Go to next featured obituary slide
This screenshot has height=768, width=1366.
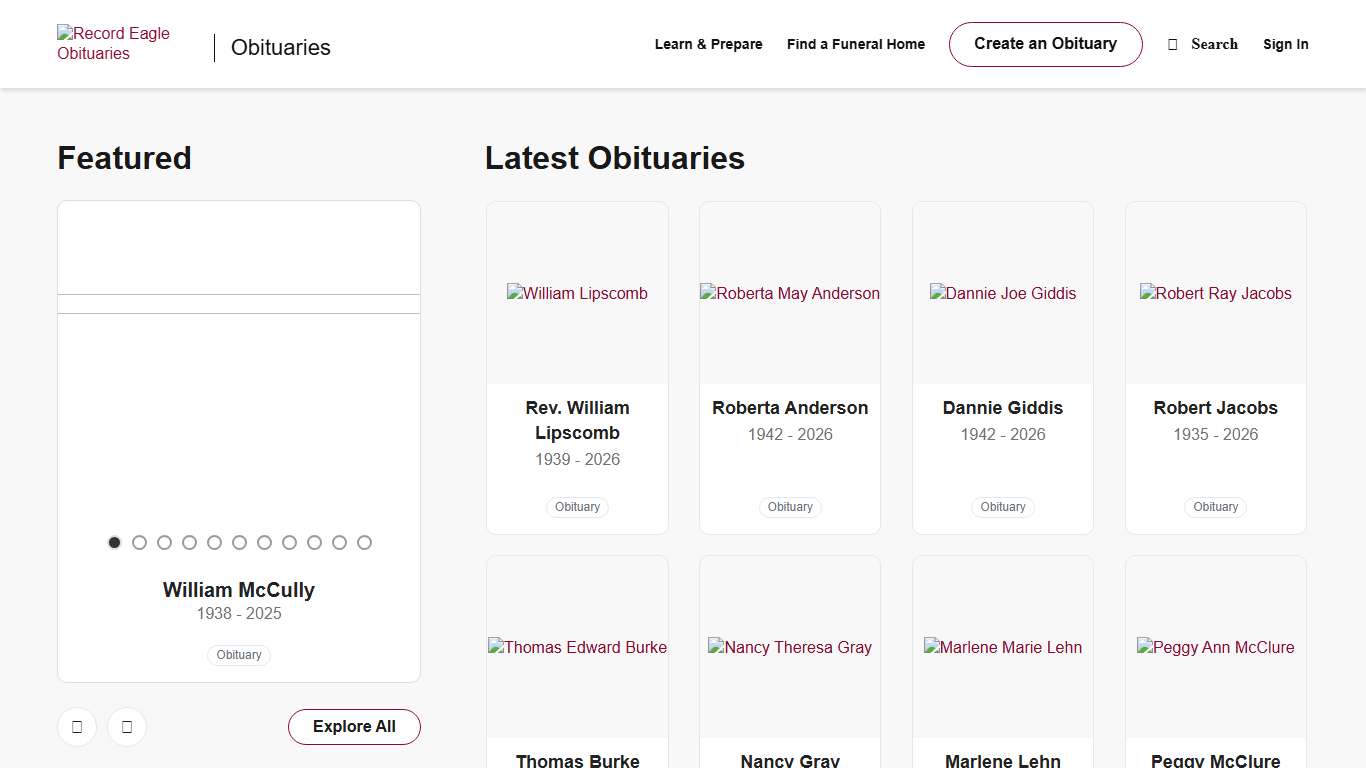point(127,727)
